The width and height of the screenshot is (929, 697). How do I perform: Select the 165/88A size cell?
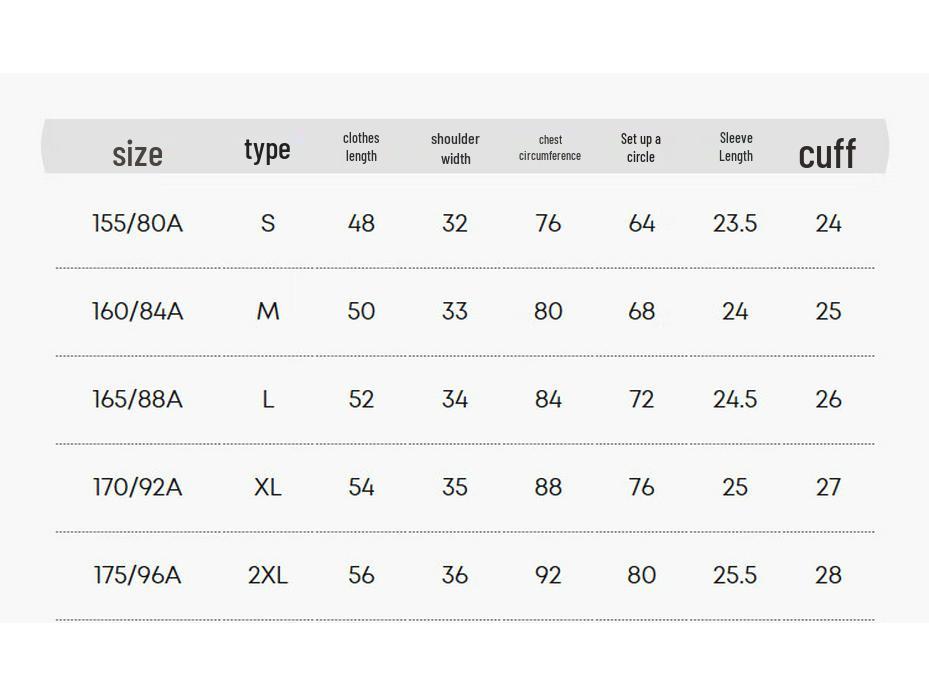coord(138,399)
